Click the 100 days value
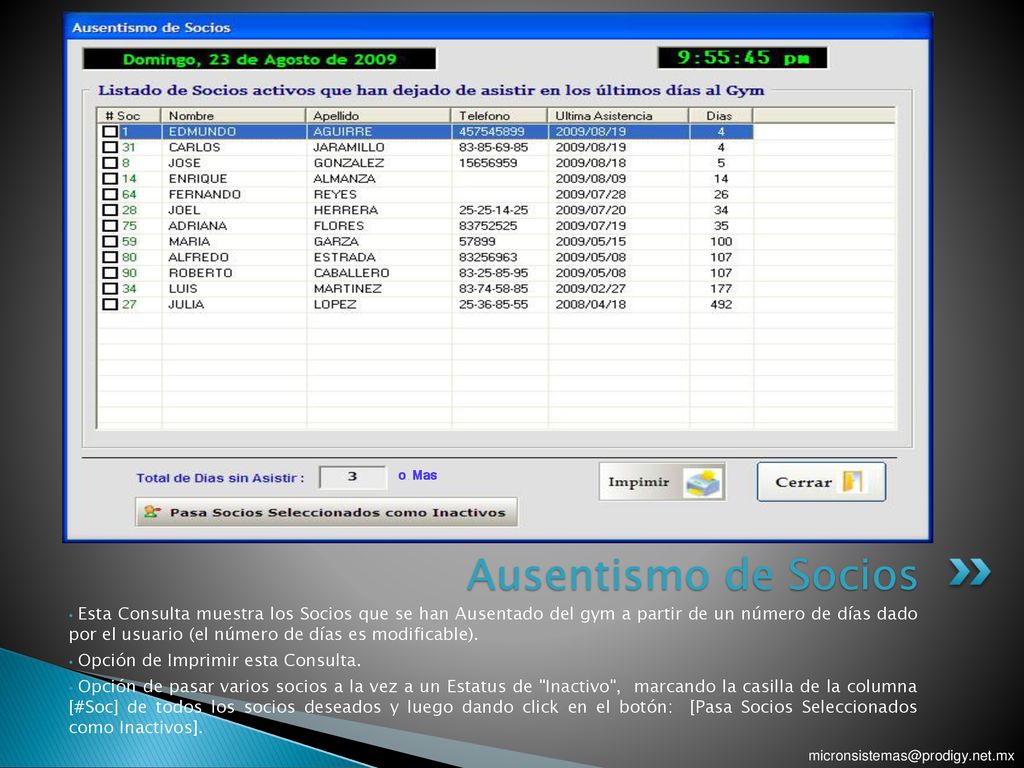1024x768 pixels. click(721, 241)
